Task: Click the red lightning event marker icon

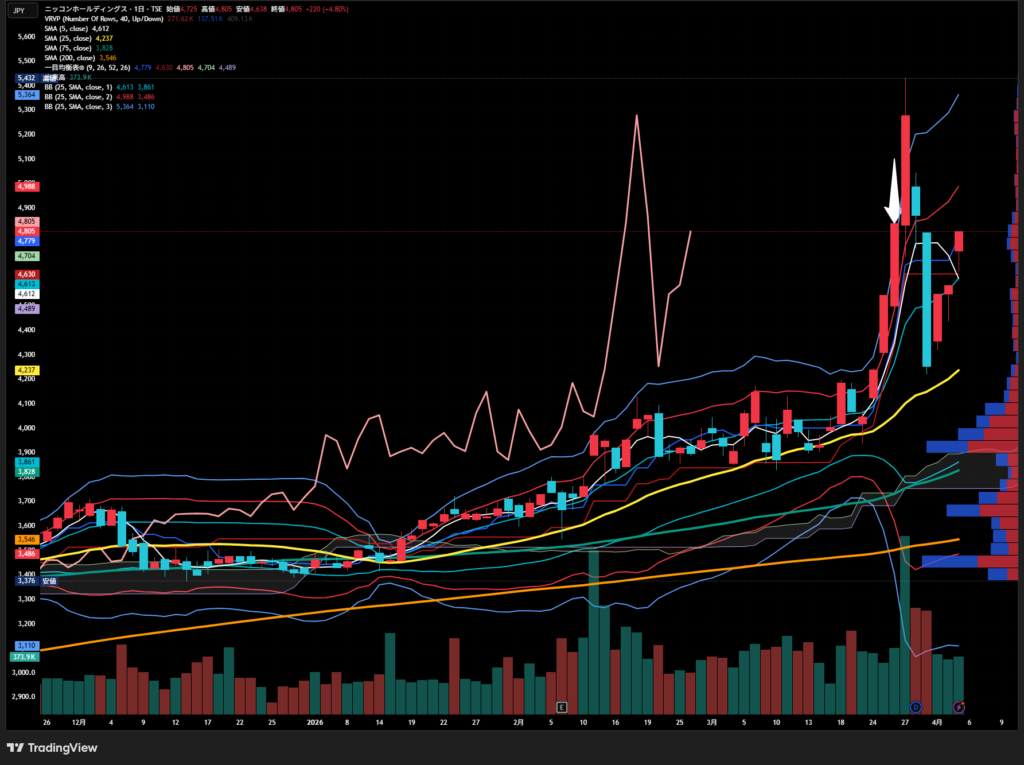Action: [960, 707]
